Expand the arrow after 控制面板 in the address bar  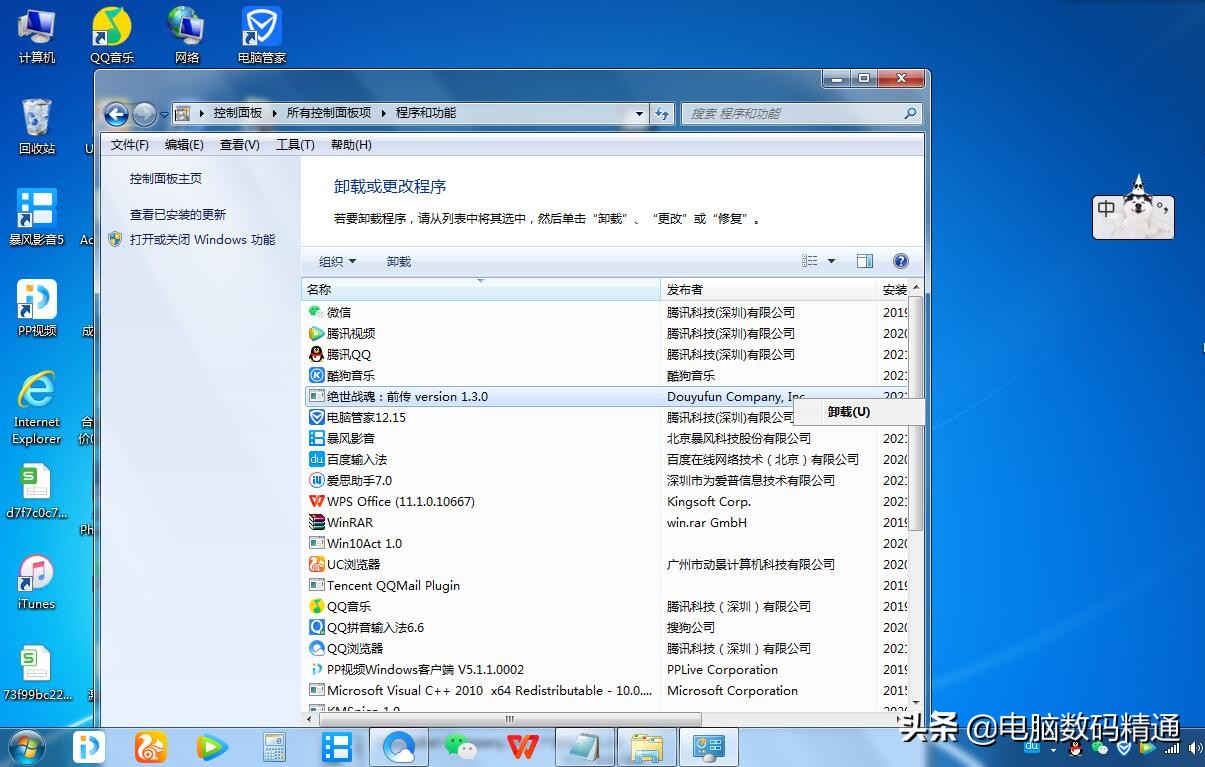pyautogui.click(x=273, y=114)
